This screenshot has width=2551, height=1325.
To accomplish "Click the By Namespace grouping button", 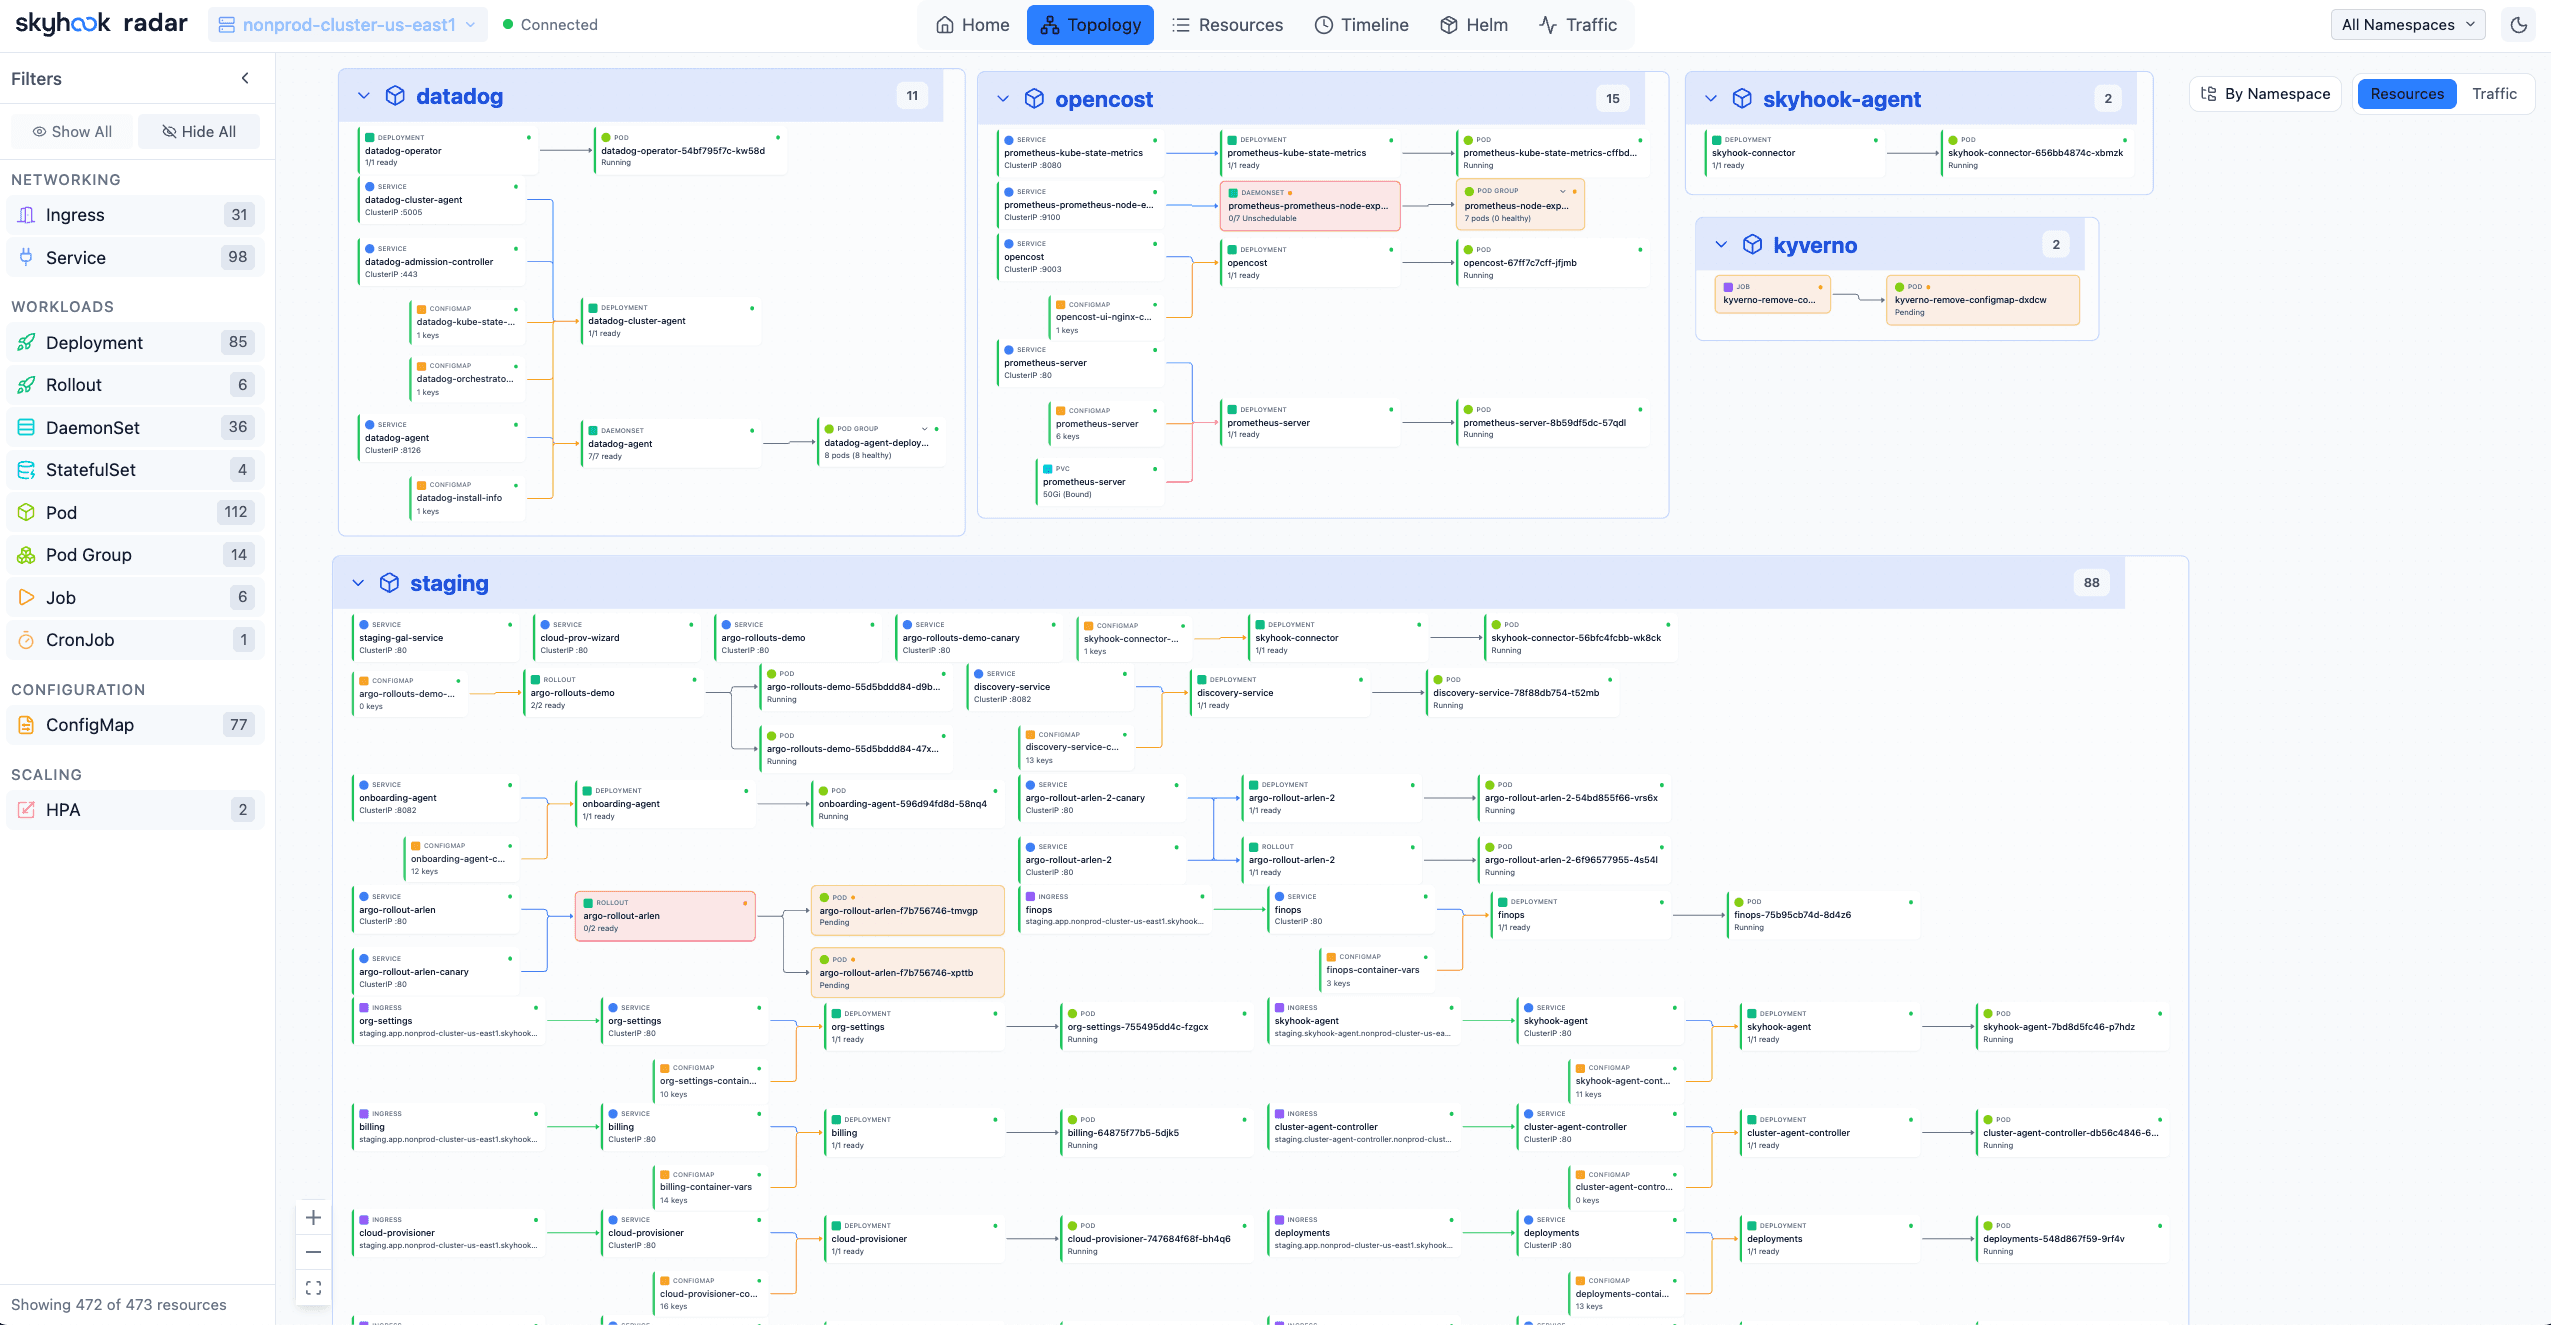I will coord(2266,94).
